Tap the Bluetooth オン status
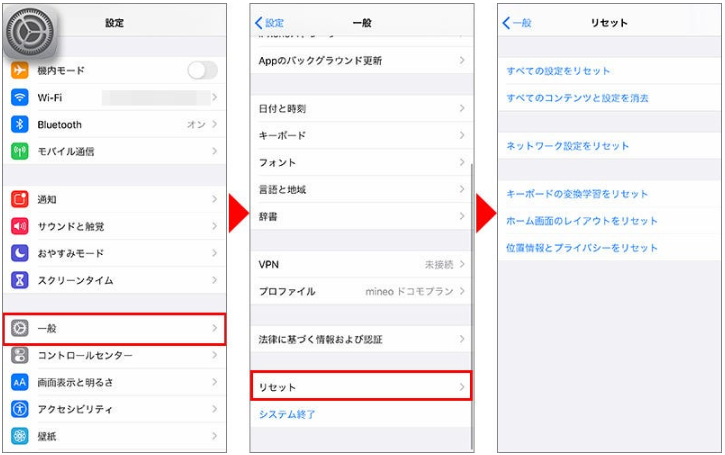Viewport: 725px width, 455px height. click(197, 124)
